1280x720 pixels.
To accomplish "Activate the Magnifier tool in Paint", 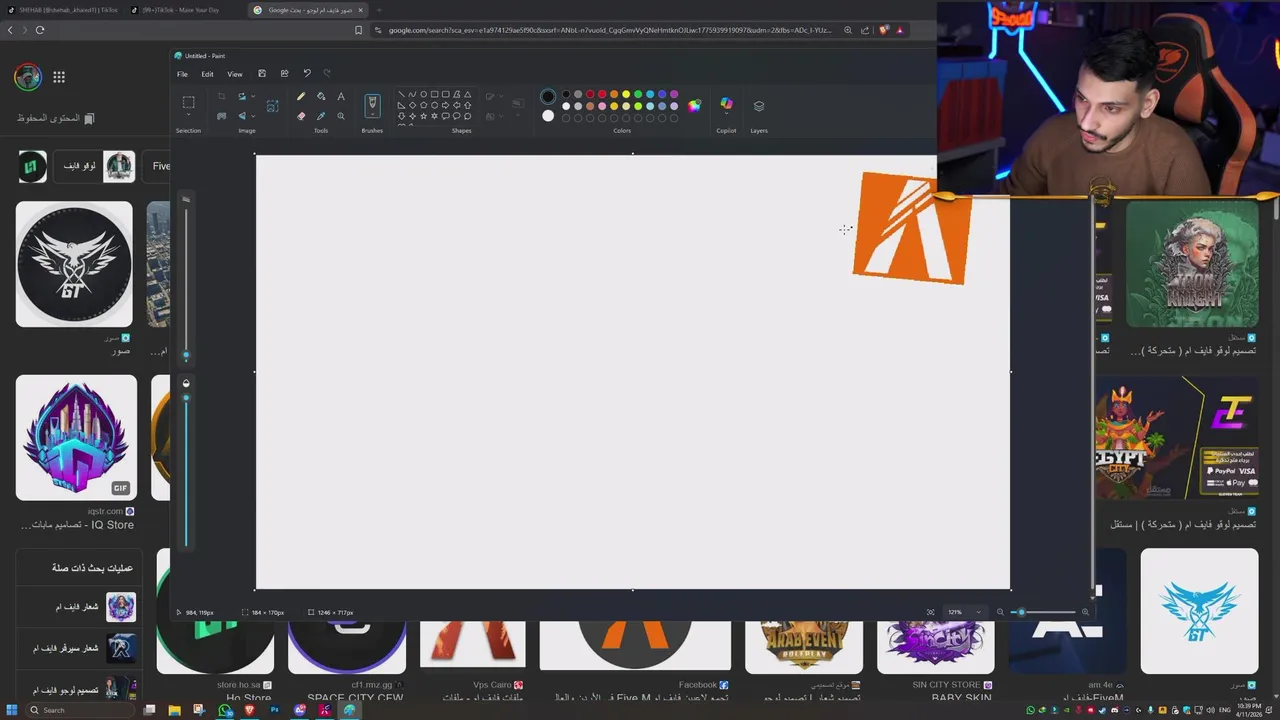I will (x=341, y=116).
